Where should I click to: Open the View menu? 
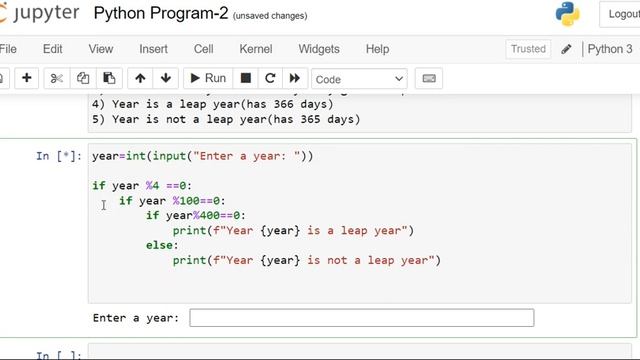[x=101, y=49]
